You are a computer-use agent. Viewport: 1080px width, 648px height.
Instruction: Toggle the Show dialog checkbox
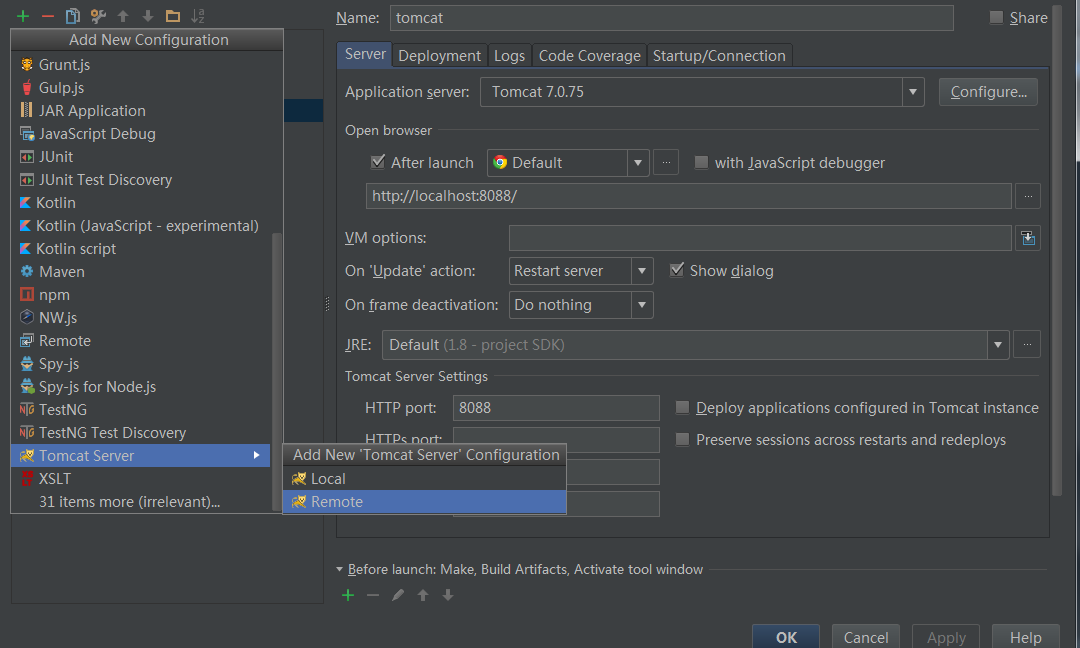click(676, 270)
